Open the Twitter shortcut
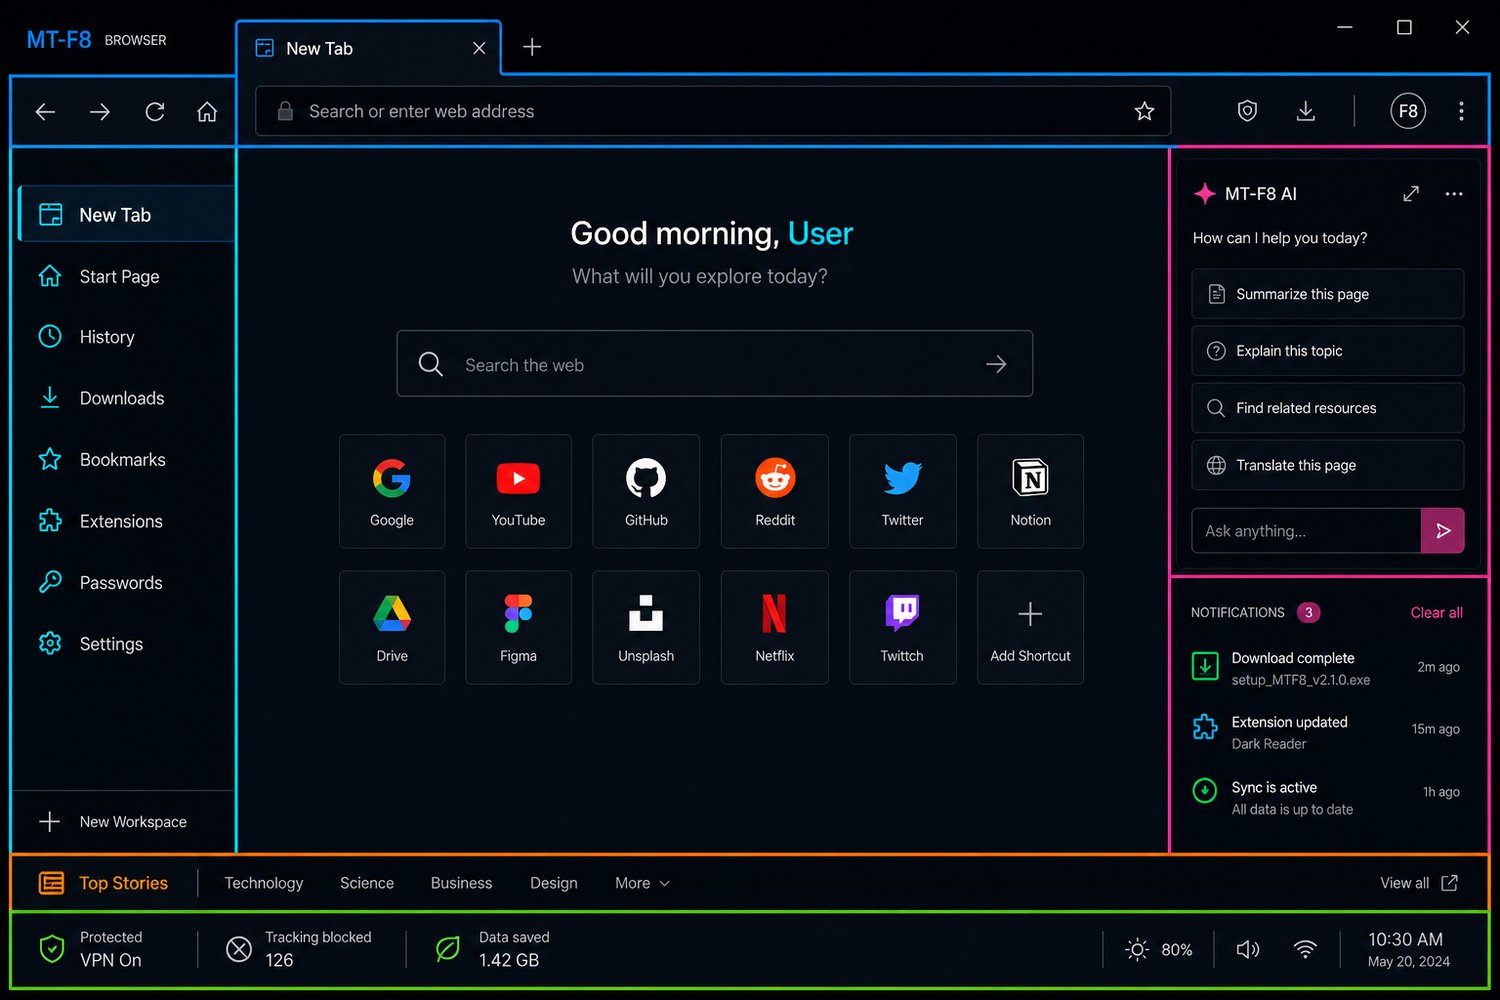The width and height of the screenshot is (1500, 1000). point(903,491)
